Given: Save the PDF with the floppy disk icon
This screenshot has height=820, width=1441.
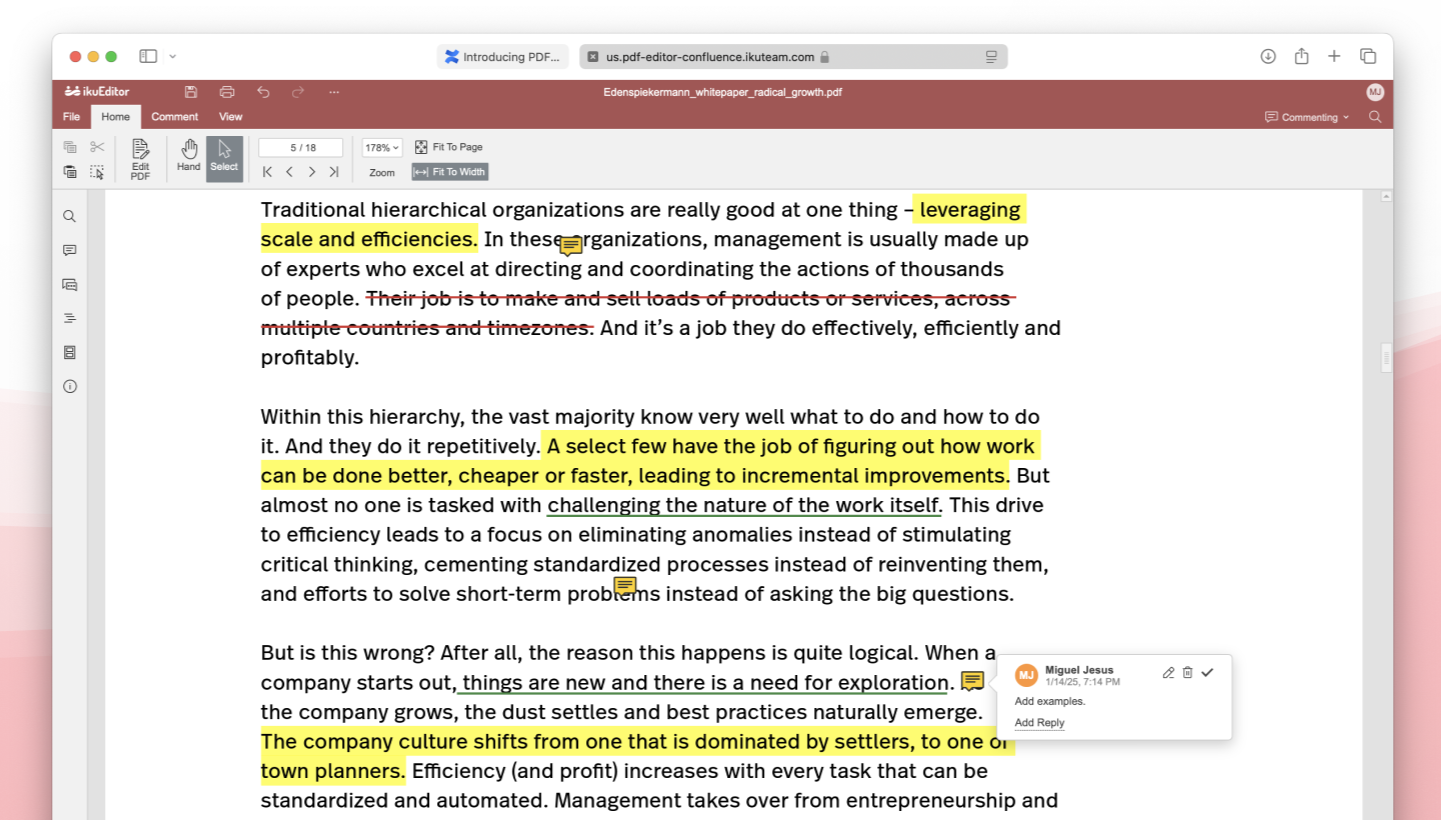Looking at the screenshot, I should coord(191,92).
